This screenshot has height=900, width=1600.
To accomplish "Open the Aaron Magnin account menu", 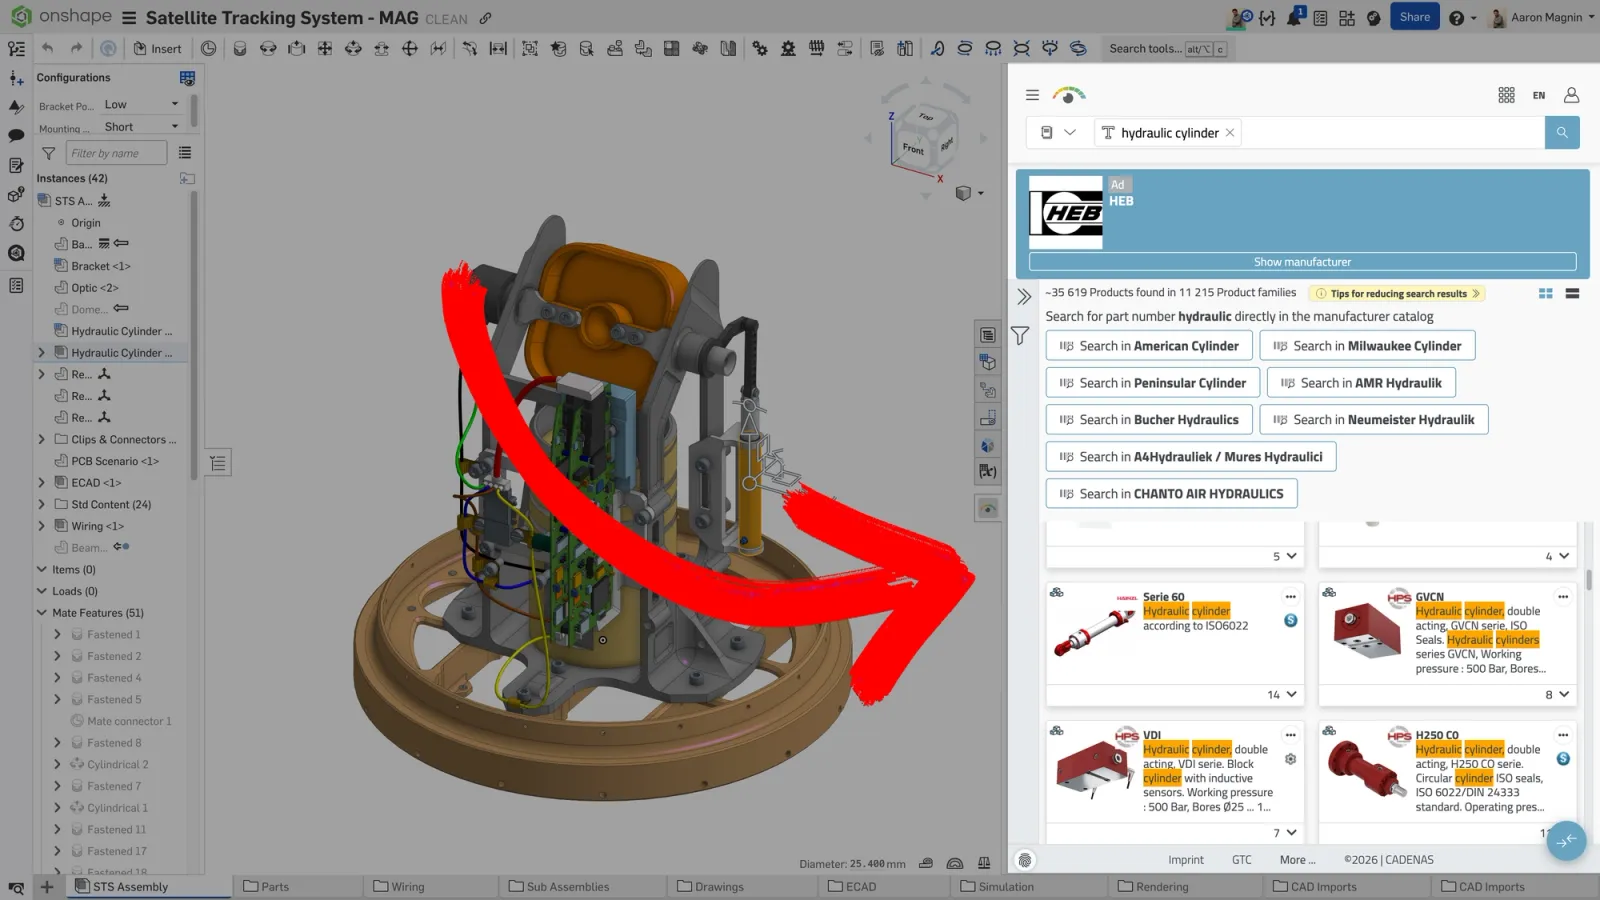I will [1541, 18].
